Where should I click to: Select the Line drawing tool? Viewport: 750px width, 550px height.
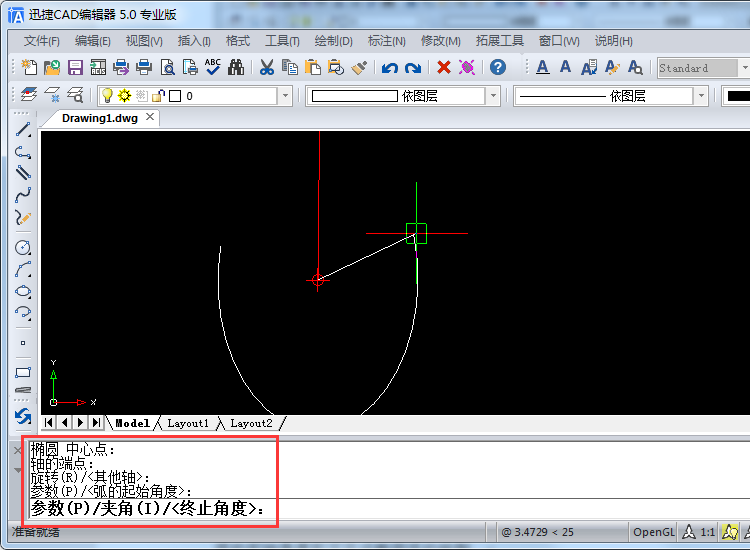click(23, 129)
